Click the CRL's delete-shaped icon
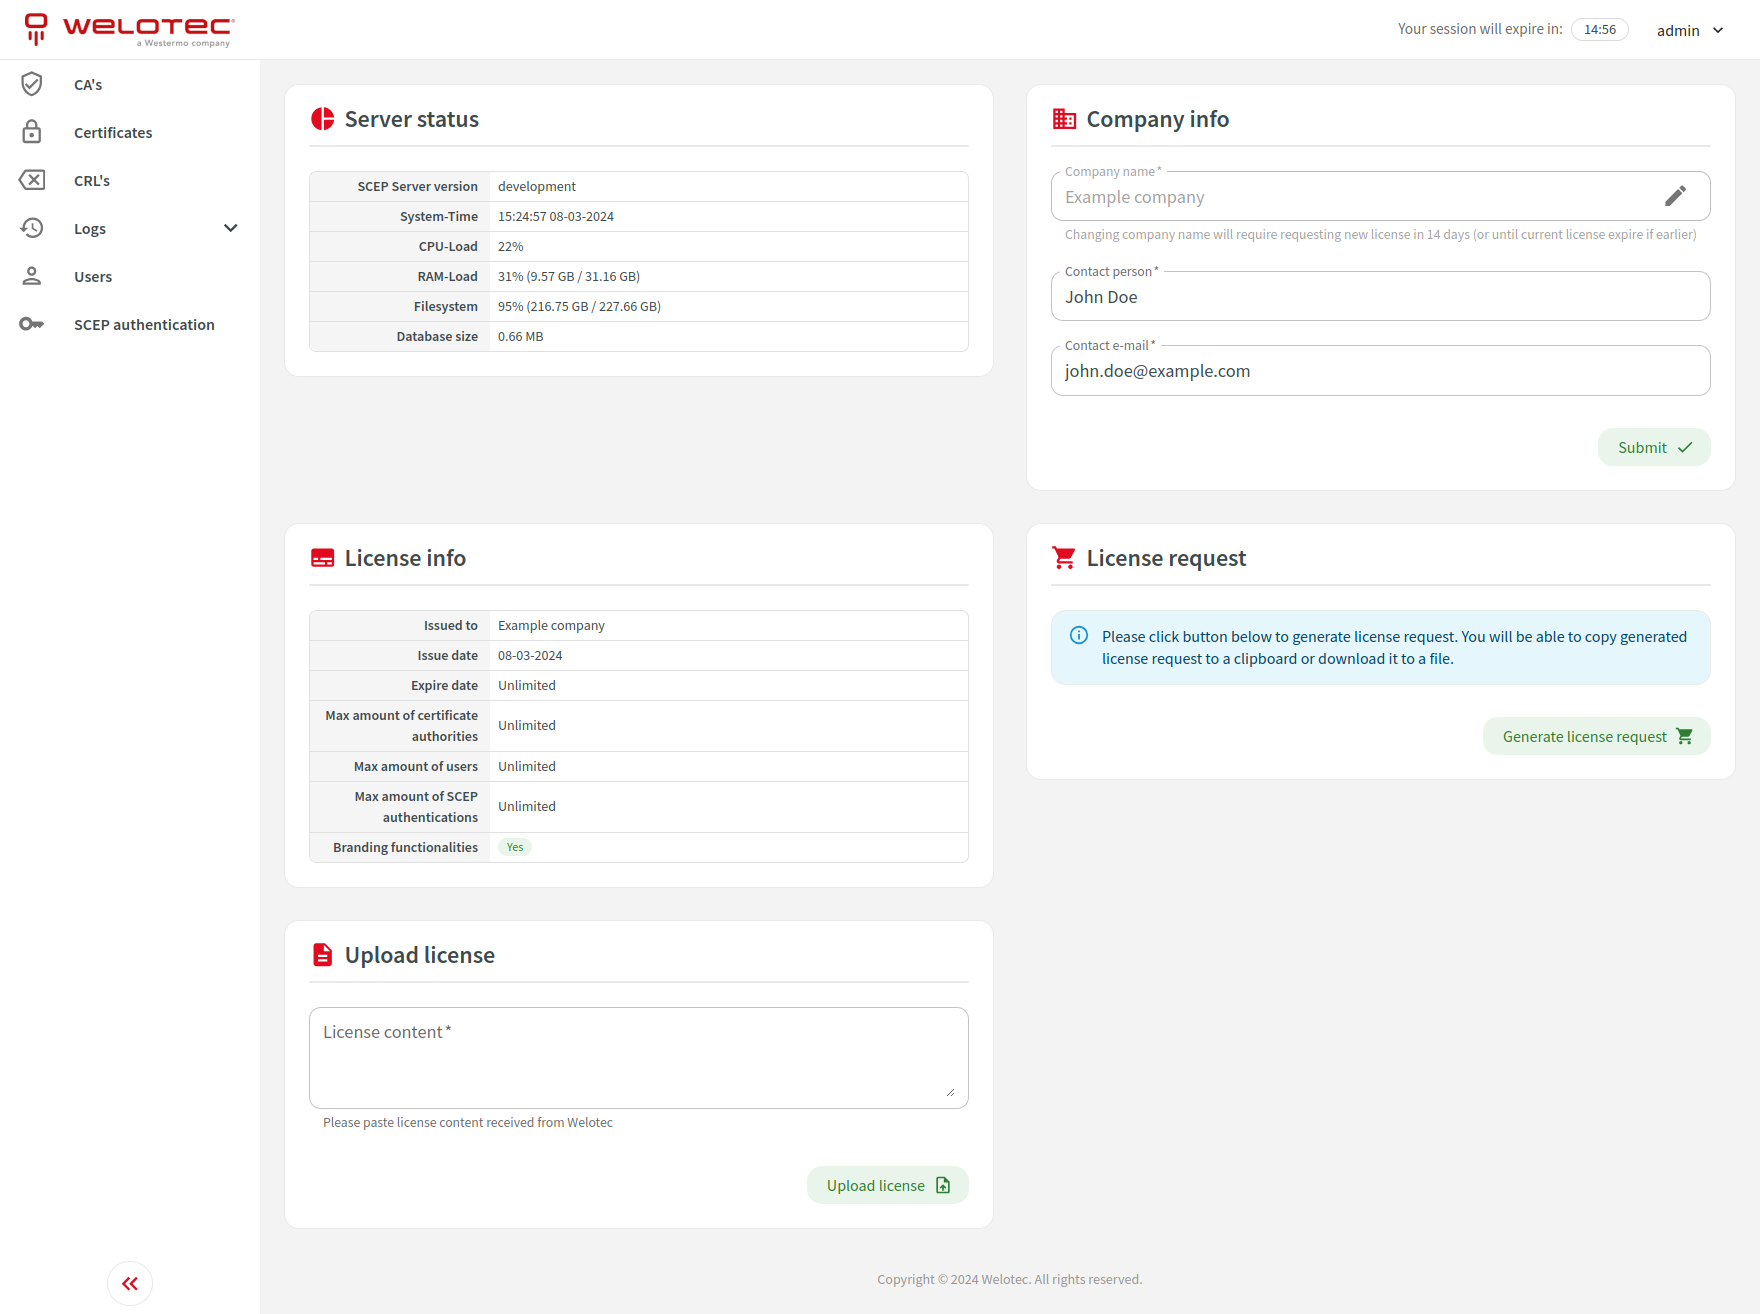 32,180
